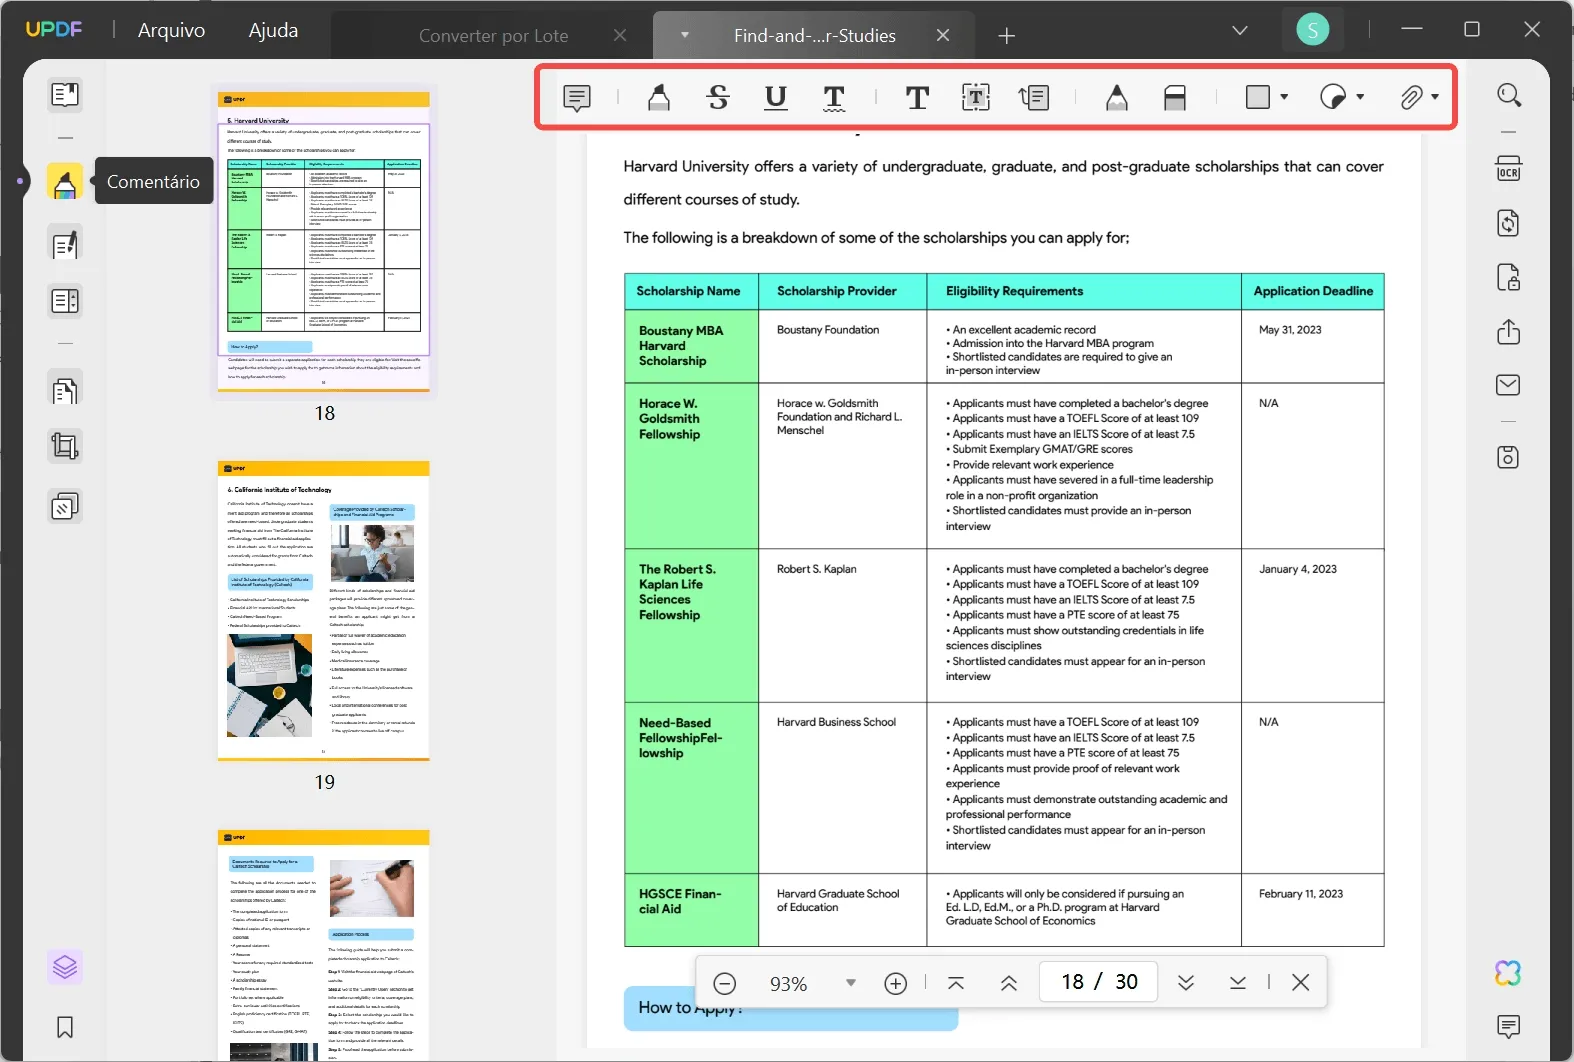Open the protect PDF with password tool

[x=1509, y=277]
